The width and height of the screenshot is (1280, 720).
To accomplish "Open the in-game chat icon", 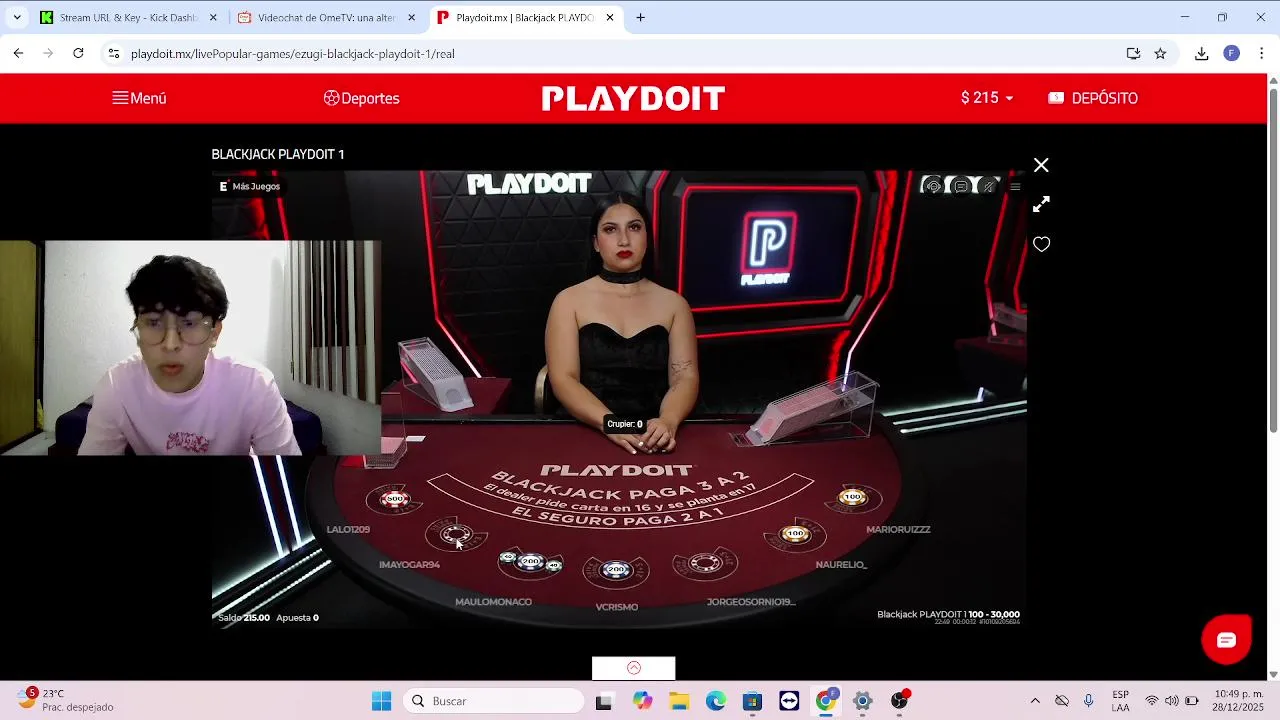I will [961, 186].
